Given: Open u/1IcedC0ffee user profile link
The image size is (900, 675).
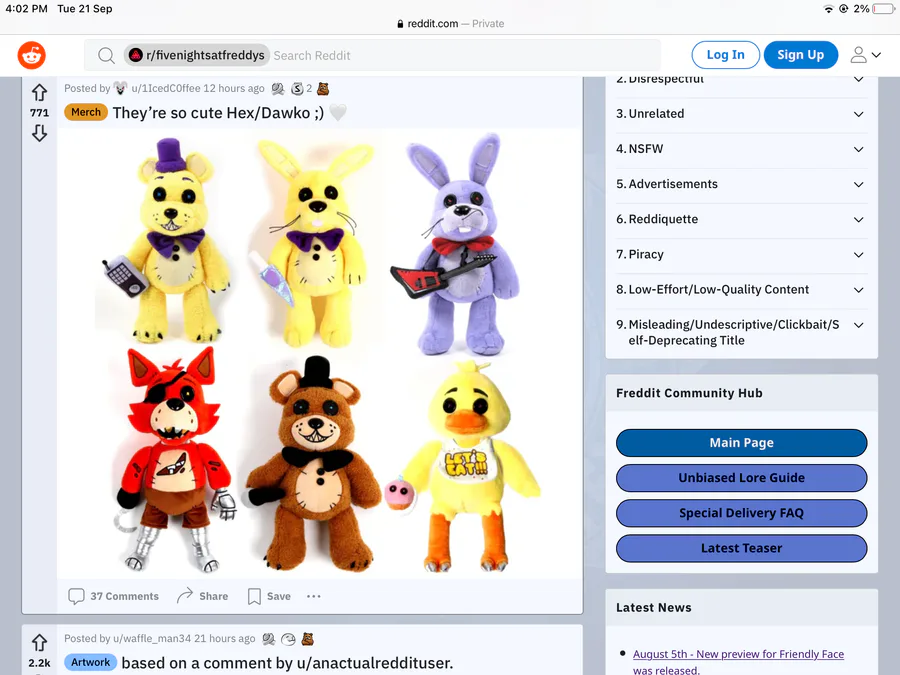Looking at the screenshot, I should click(x=166, y=88).
